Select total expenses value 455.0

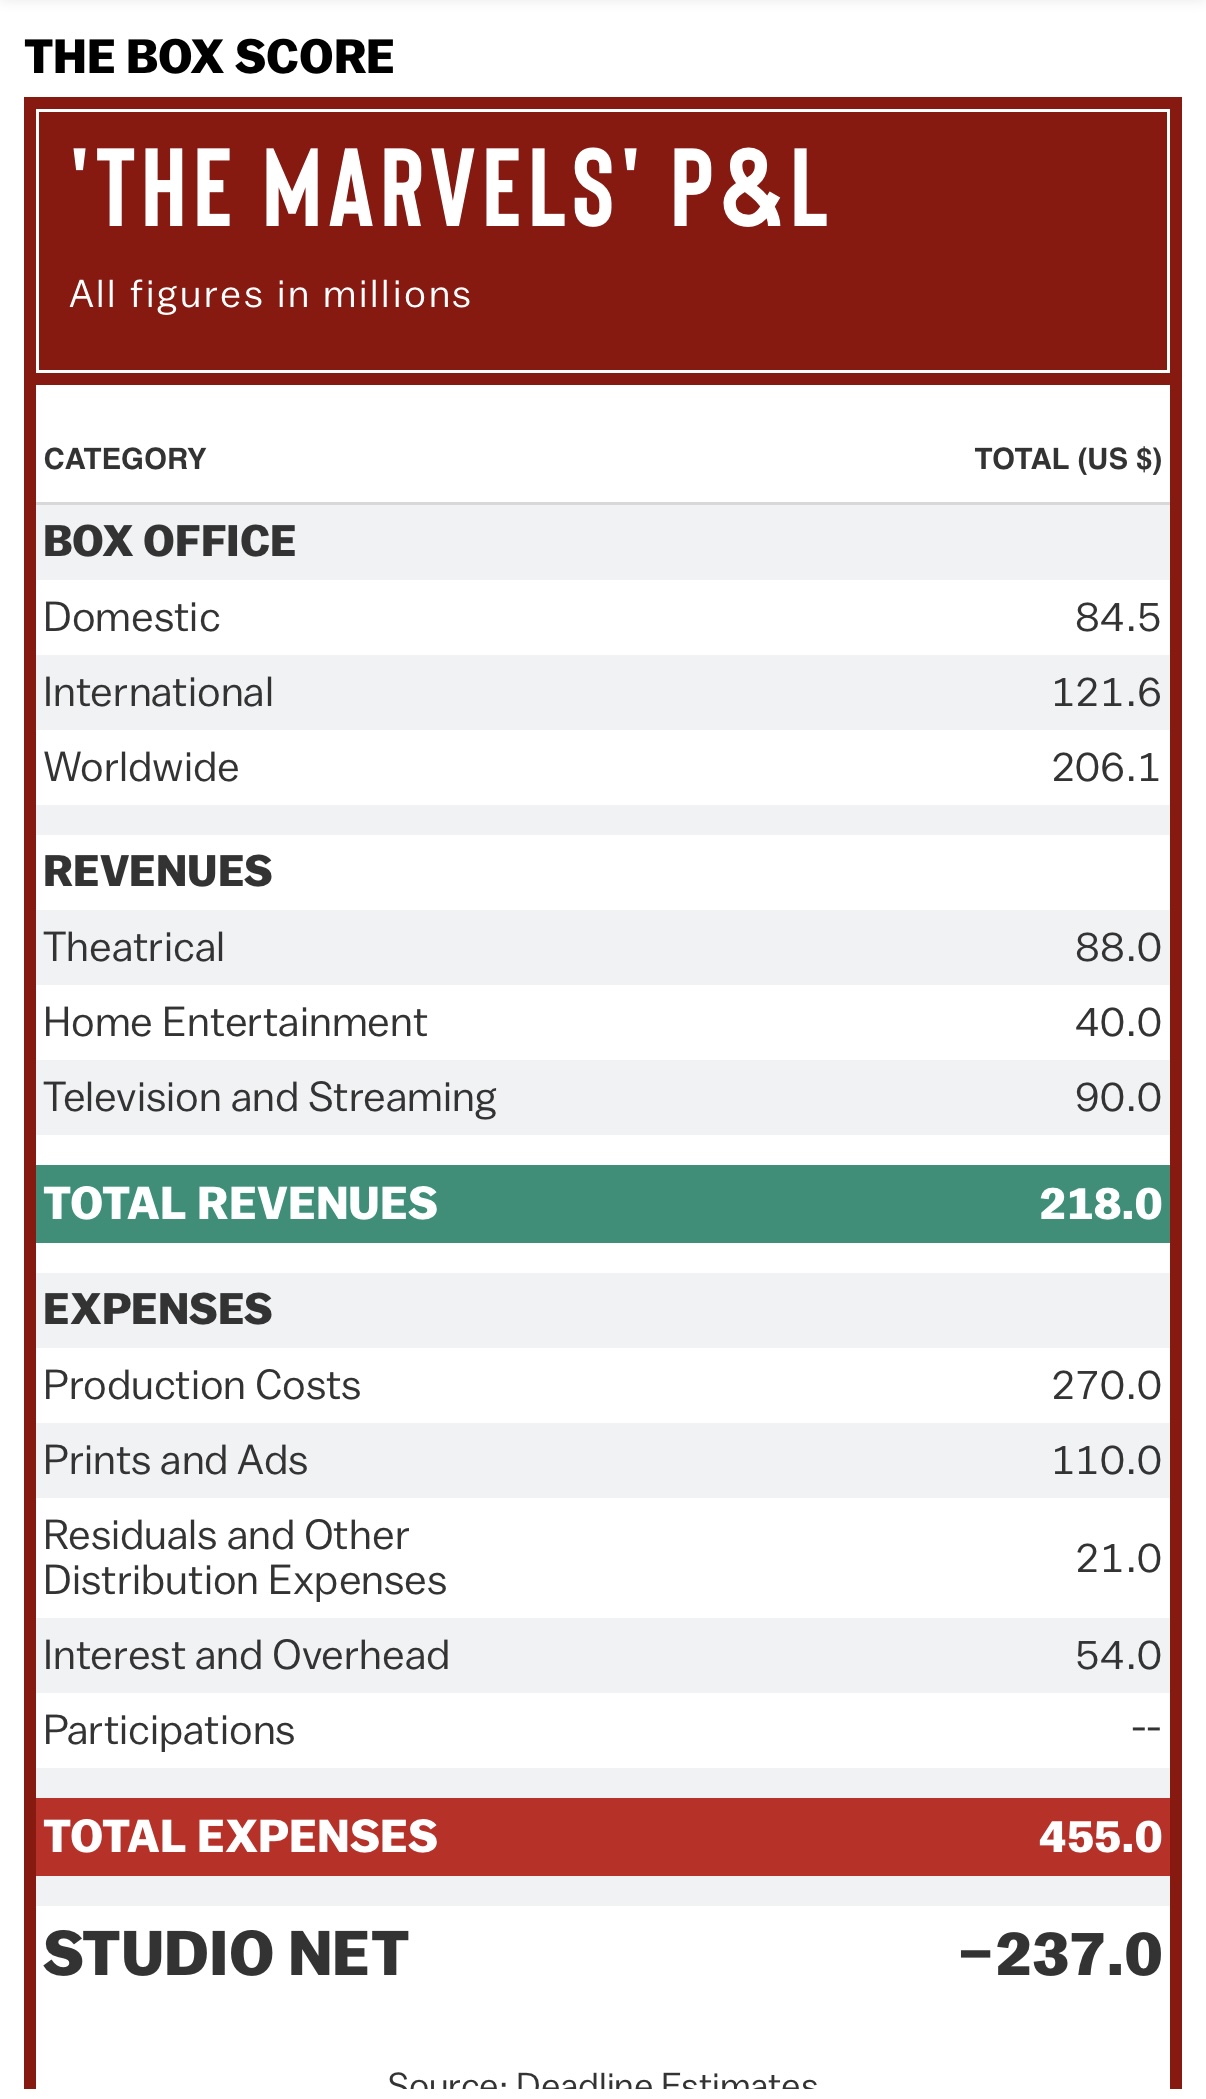(x=1100, y=1837)
